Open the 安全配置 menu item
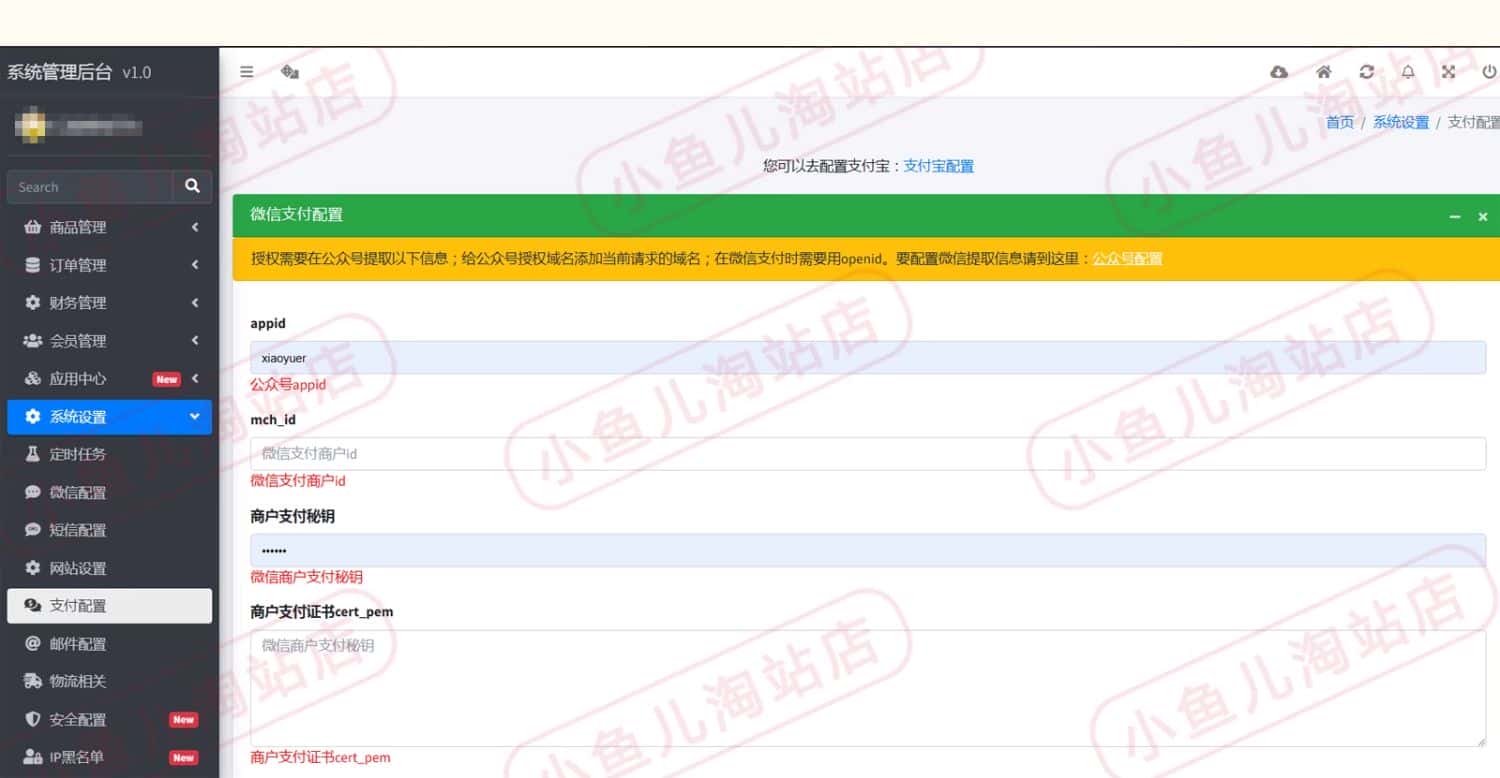This screenshot has width=1500, height=778. [109, 720]
